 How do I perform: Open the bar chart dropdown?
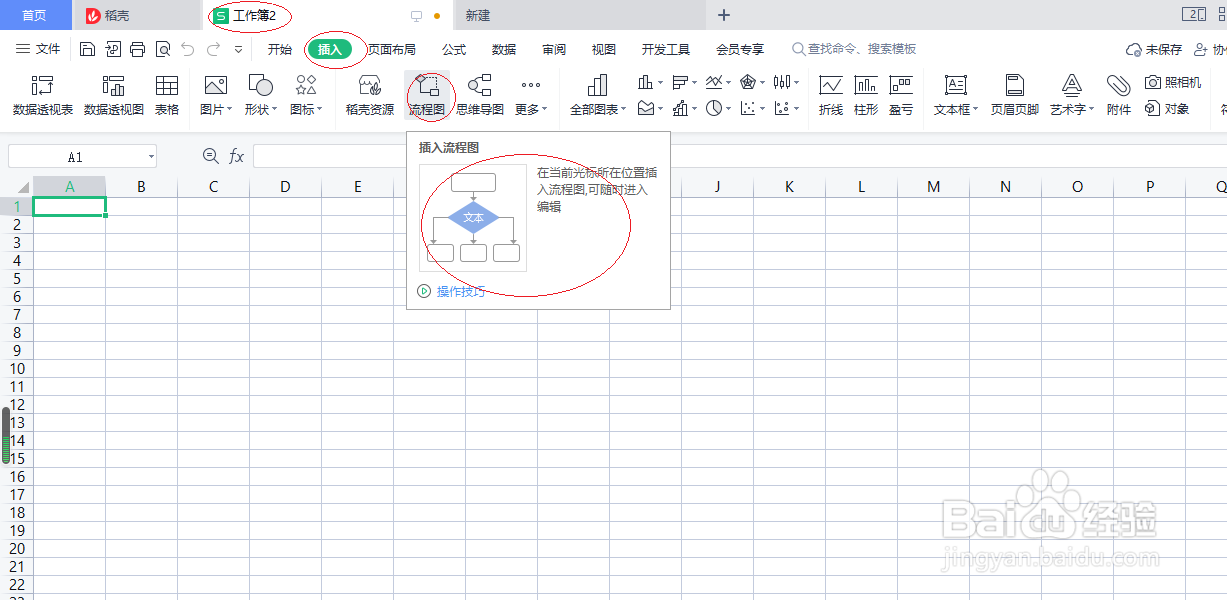(684, 82)
